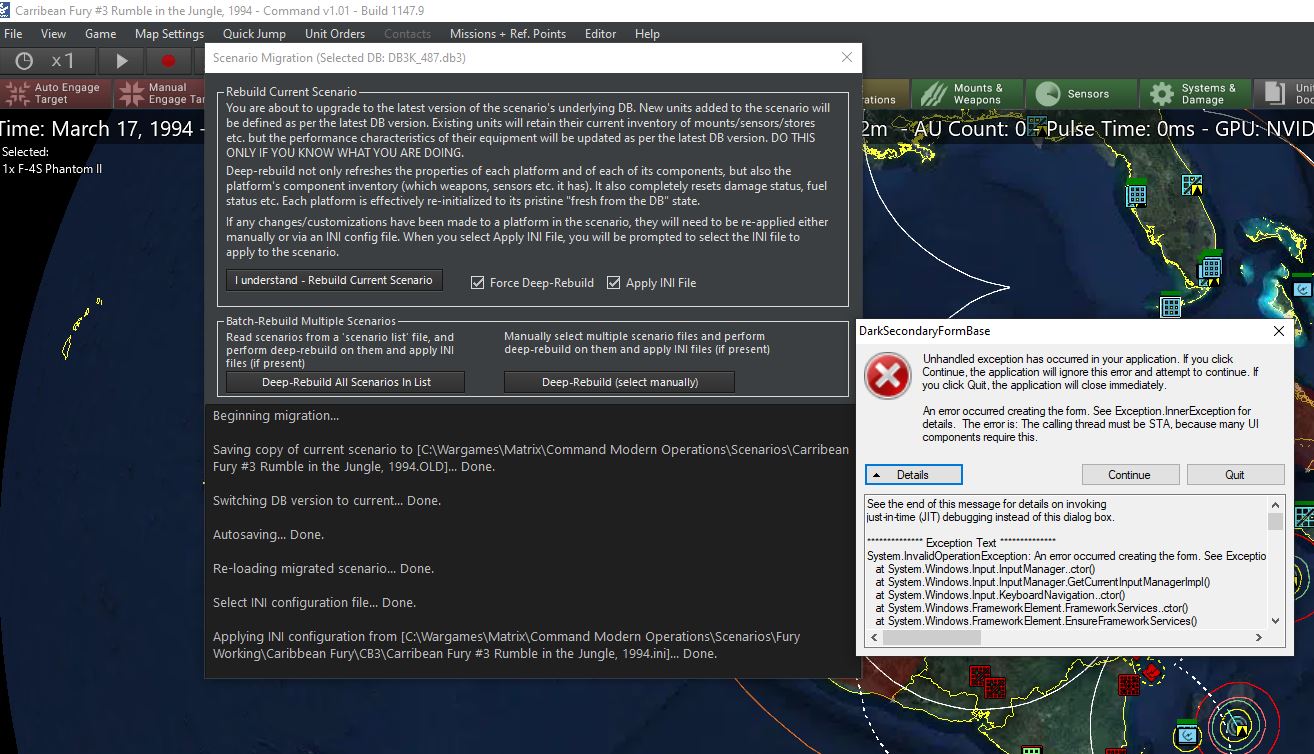The width and height of the screenshot is (1314, 754).
Task: Open the Missions + Ref. Points menu
Action: pos(508,33)
